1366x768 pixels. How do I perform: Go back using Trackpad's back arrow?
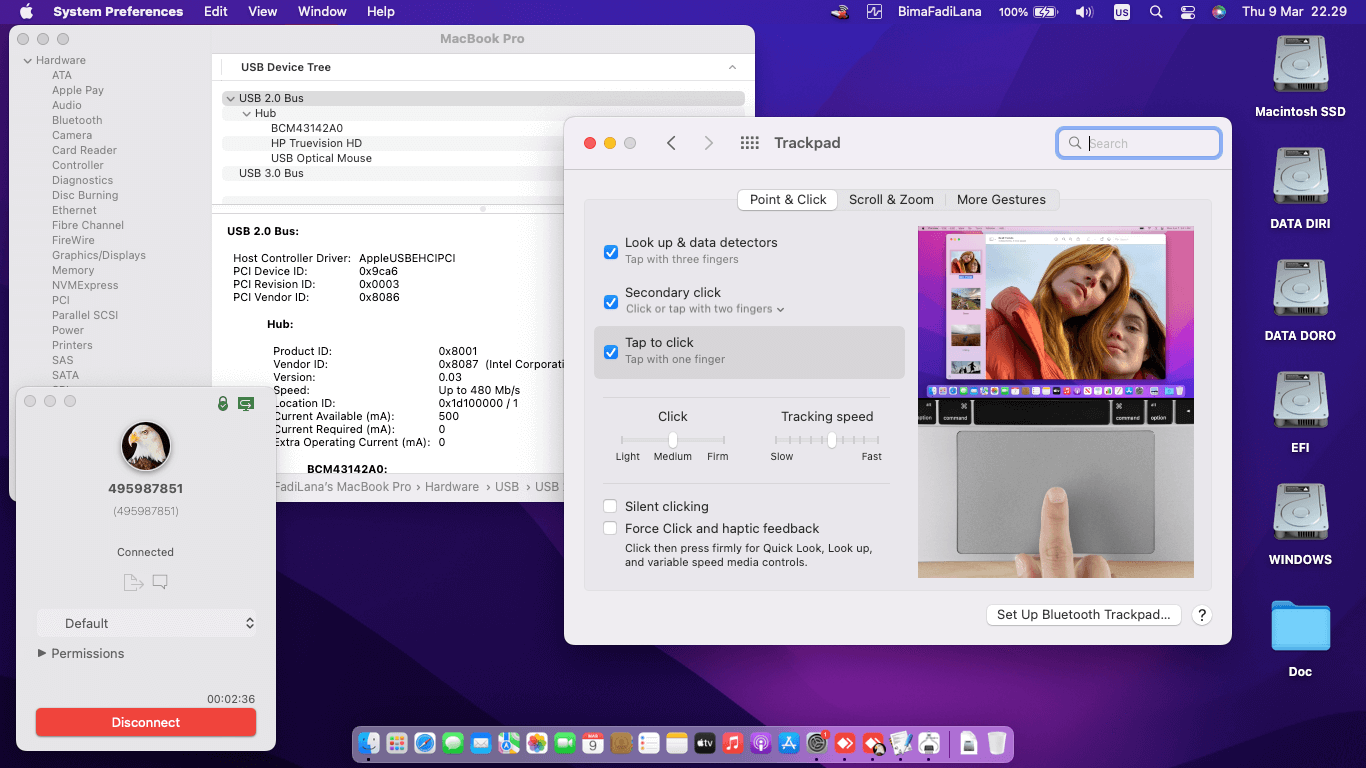(671, 143)
